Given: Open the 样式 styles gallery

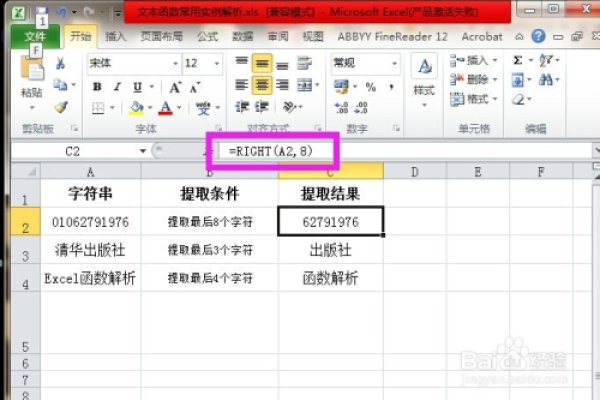Looking at the screenshot, I should (424, 80).
